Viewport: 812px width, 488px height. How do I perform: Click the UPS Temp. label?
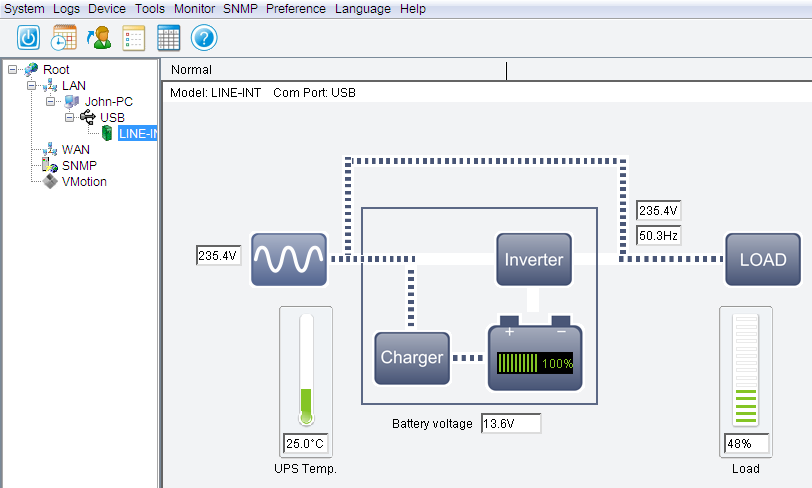(x=306, y=469)
